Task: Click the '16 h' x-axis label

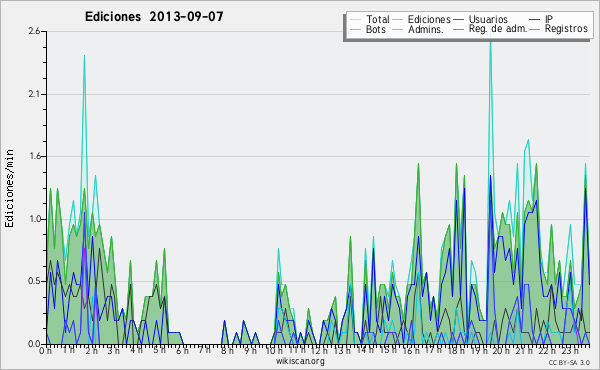Action: coord(411,351)
